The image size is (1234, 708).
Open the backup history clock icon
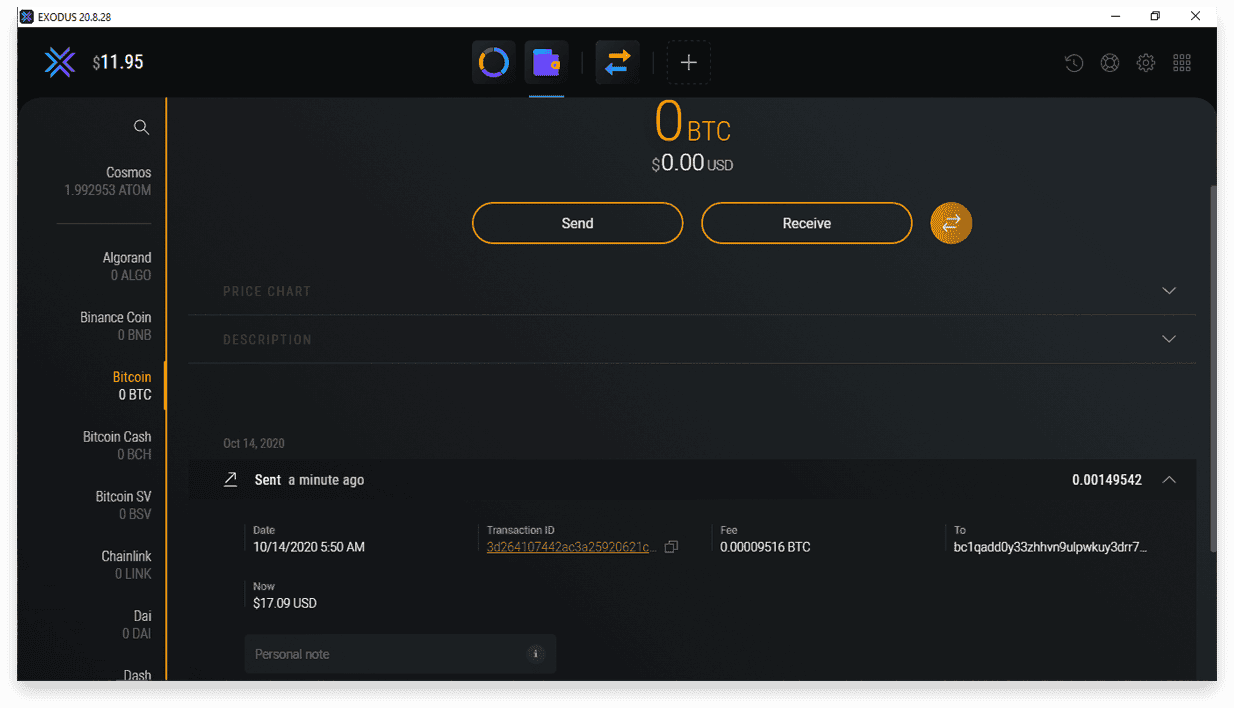(x=1074, y=62)
